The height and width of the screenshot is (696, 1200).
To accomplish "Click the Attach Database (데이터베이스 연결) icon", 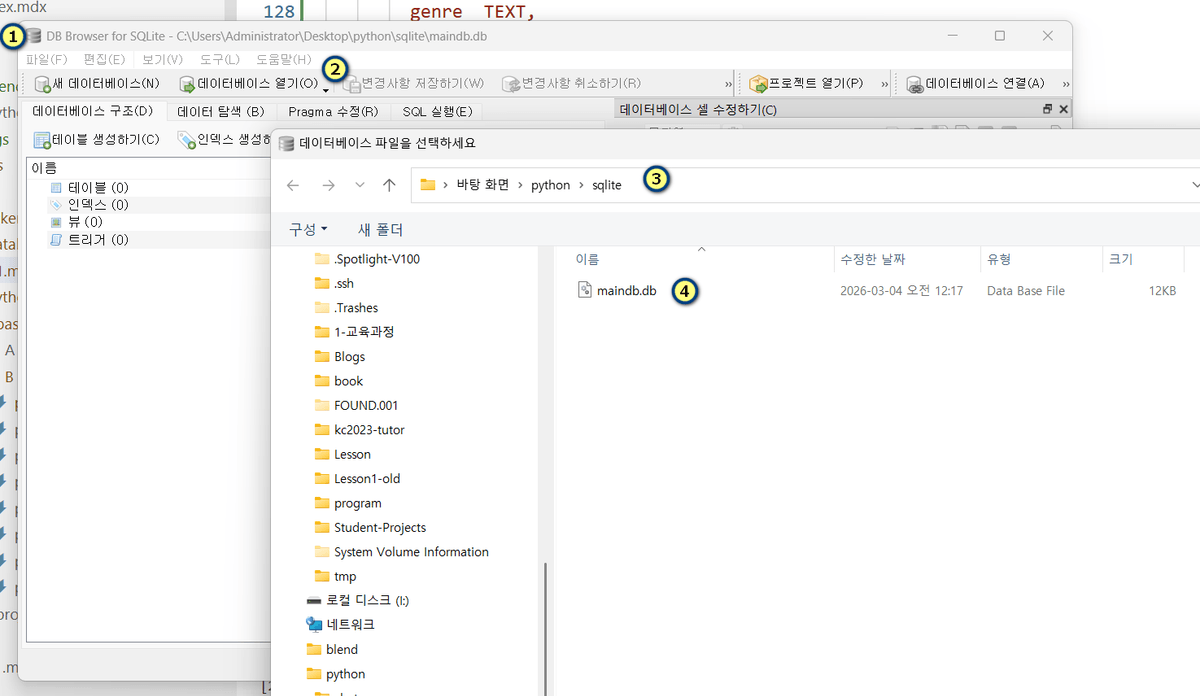I will pyautogui.click(x=915, y=84).
